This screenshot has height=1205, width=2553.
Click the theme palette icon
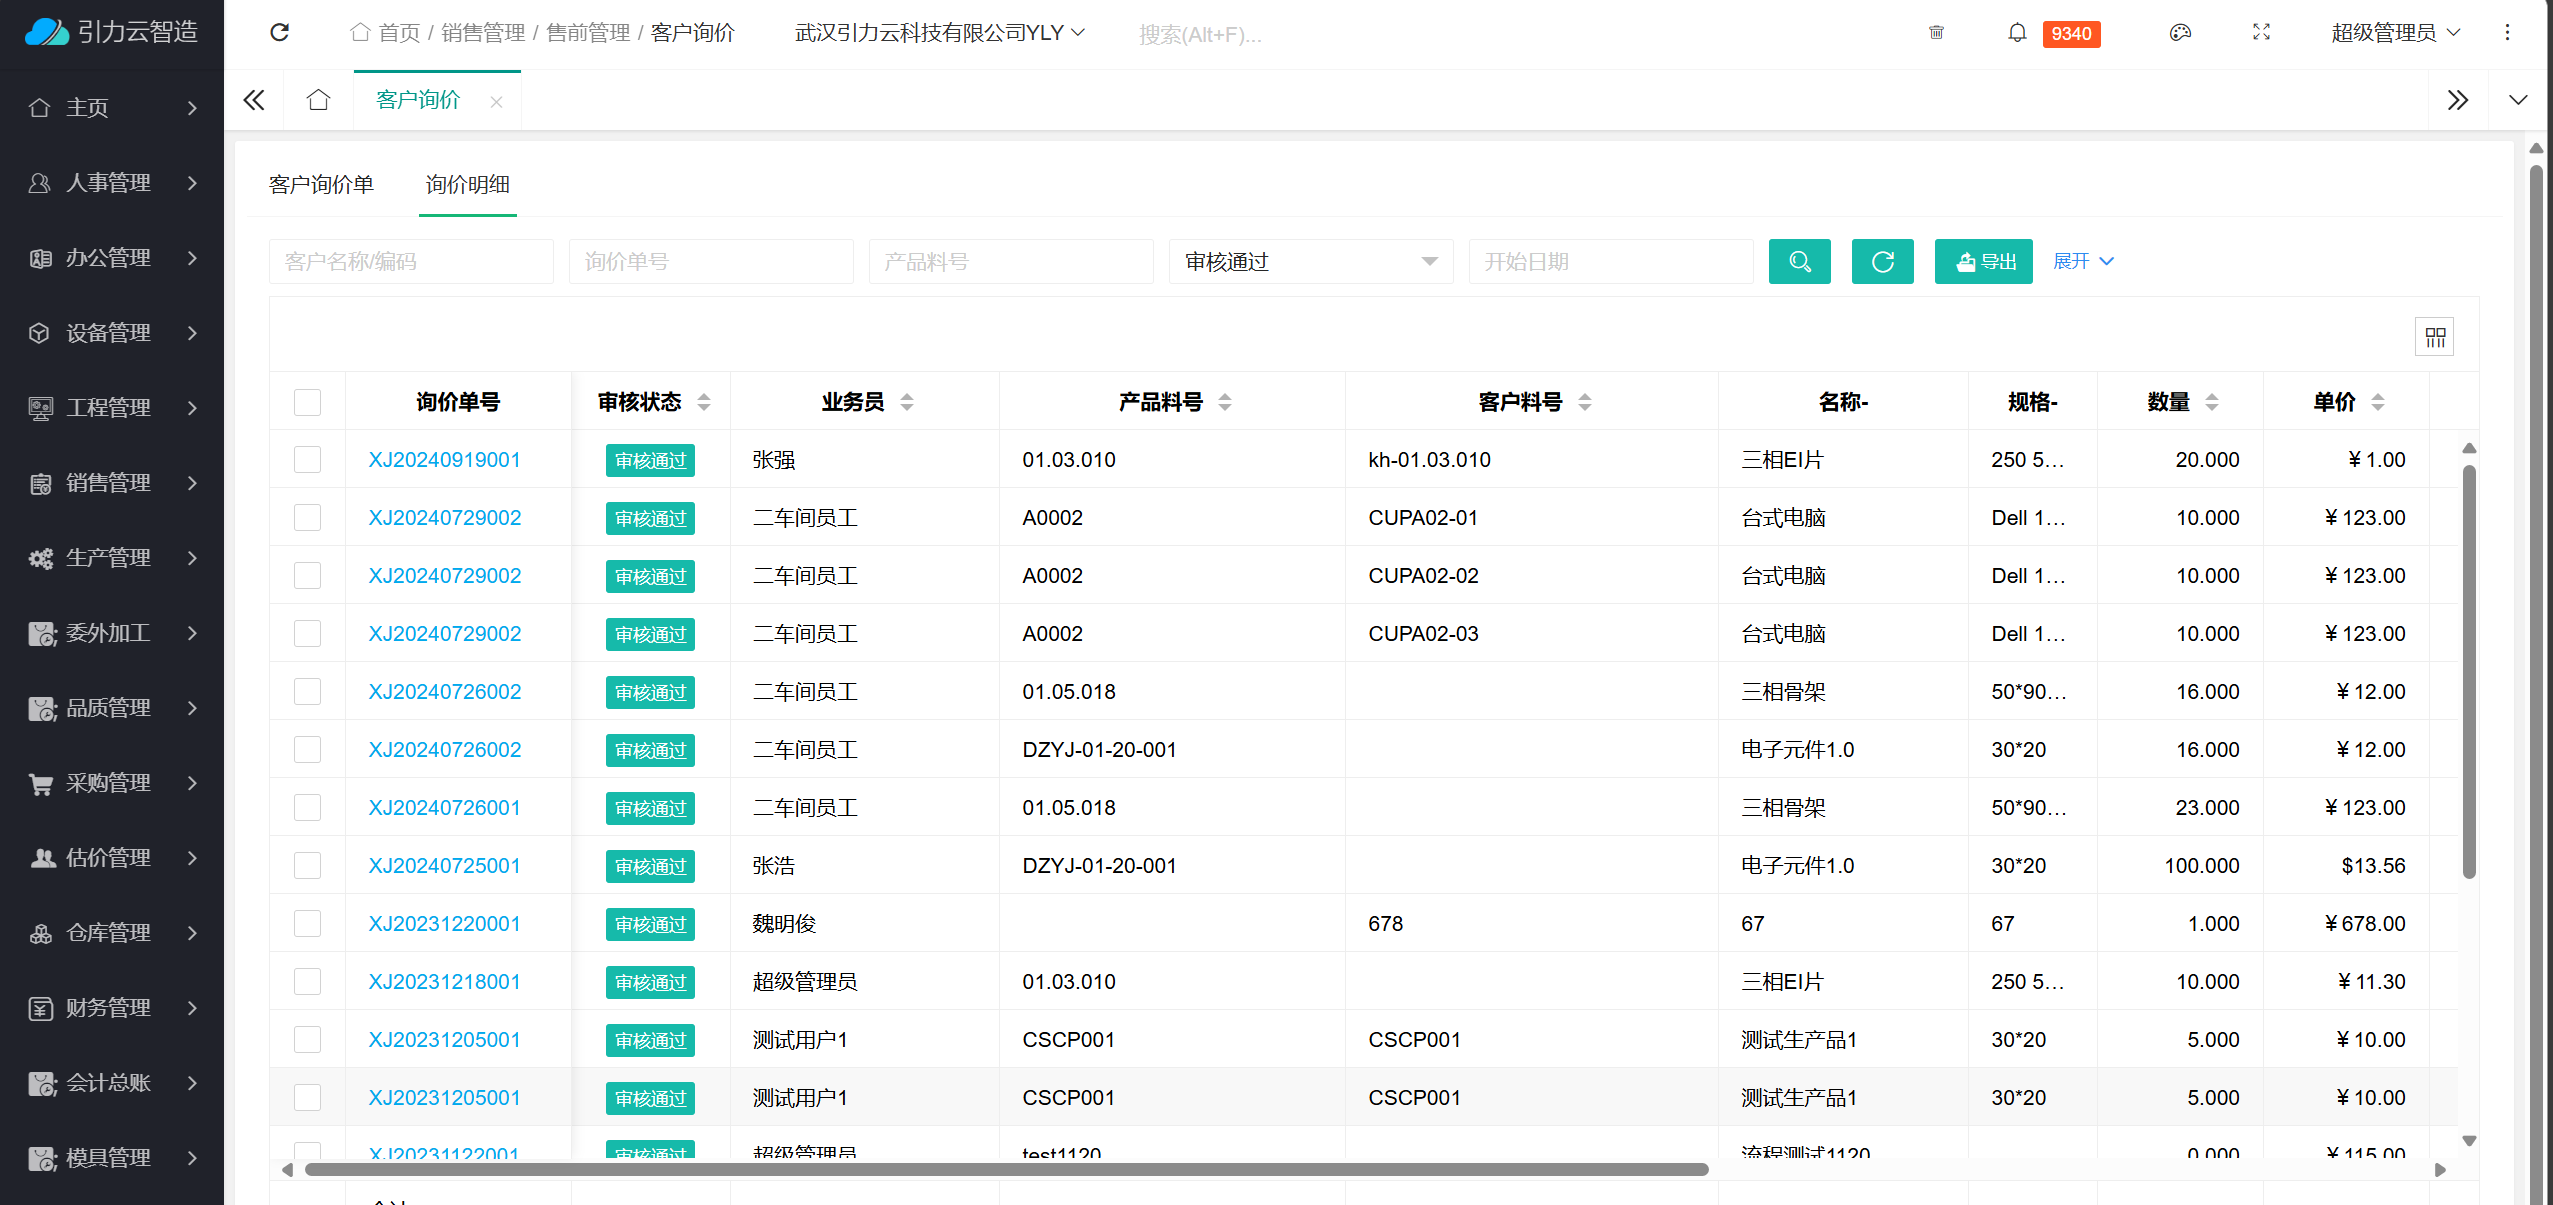tap(2180, 33)
